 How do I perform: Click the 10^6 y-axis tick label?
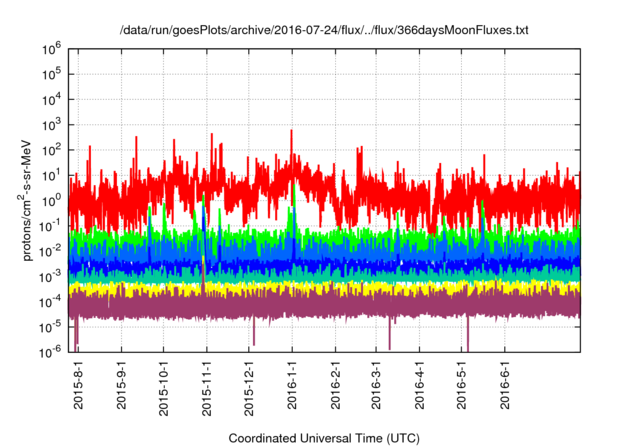pyautogui.click(x=53, y=48)
